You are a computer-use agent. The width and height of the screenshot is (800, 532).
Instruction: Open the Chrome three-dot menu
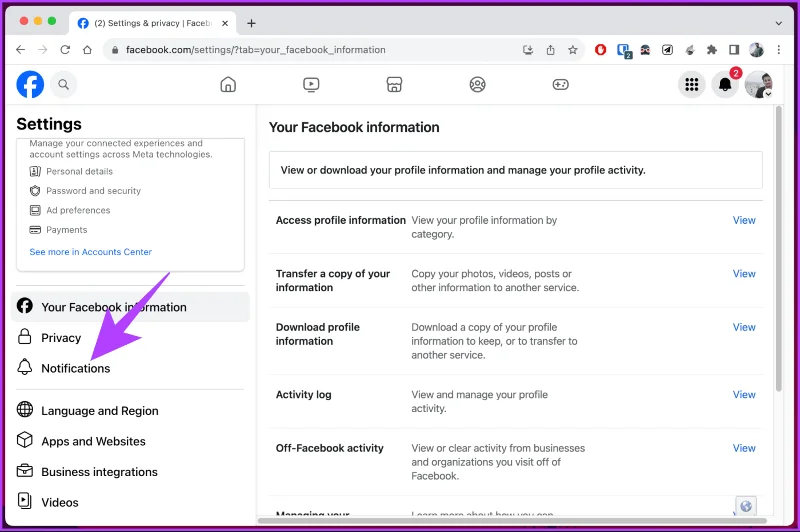tap(779, 49)
